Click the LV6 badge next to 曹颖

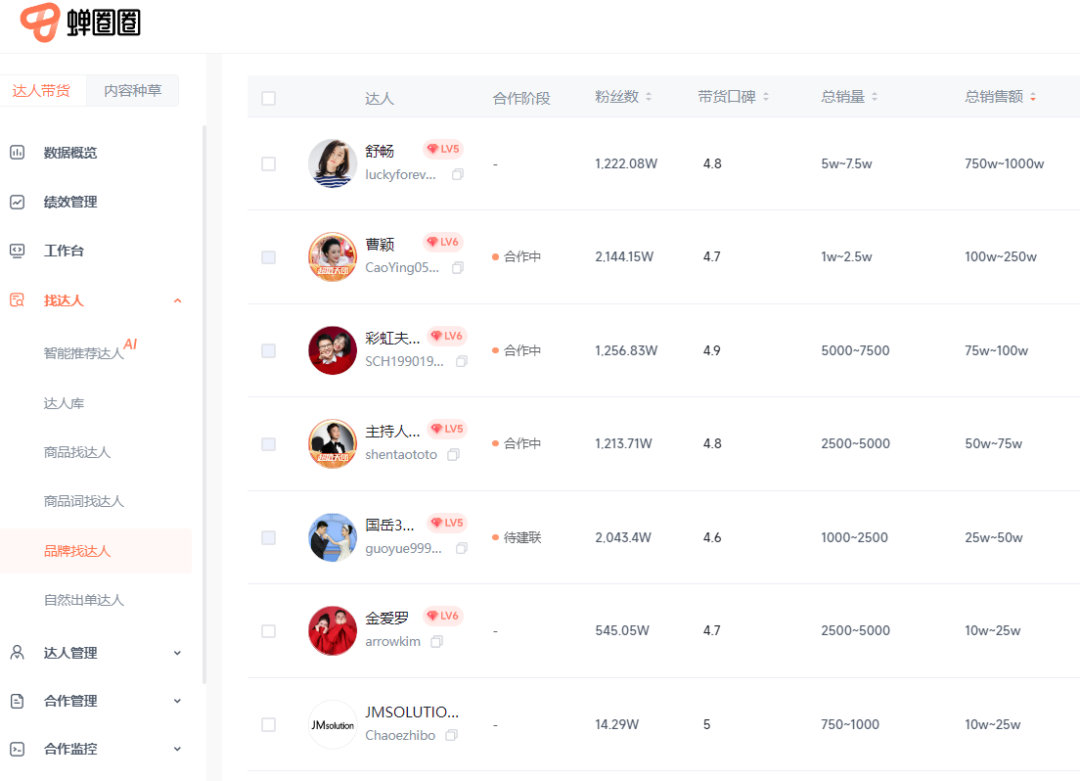coord(443,242)
